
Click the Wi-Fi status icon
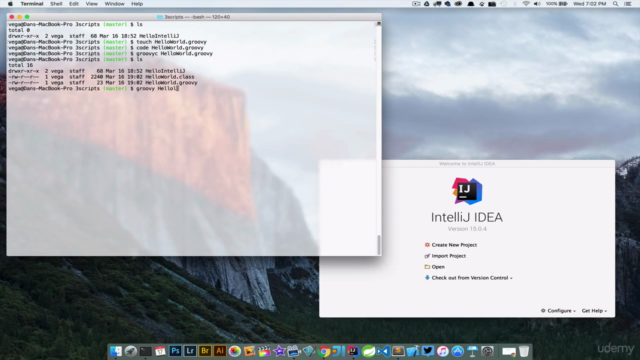pos(526,4)
